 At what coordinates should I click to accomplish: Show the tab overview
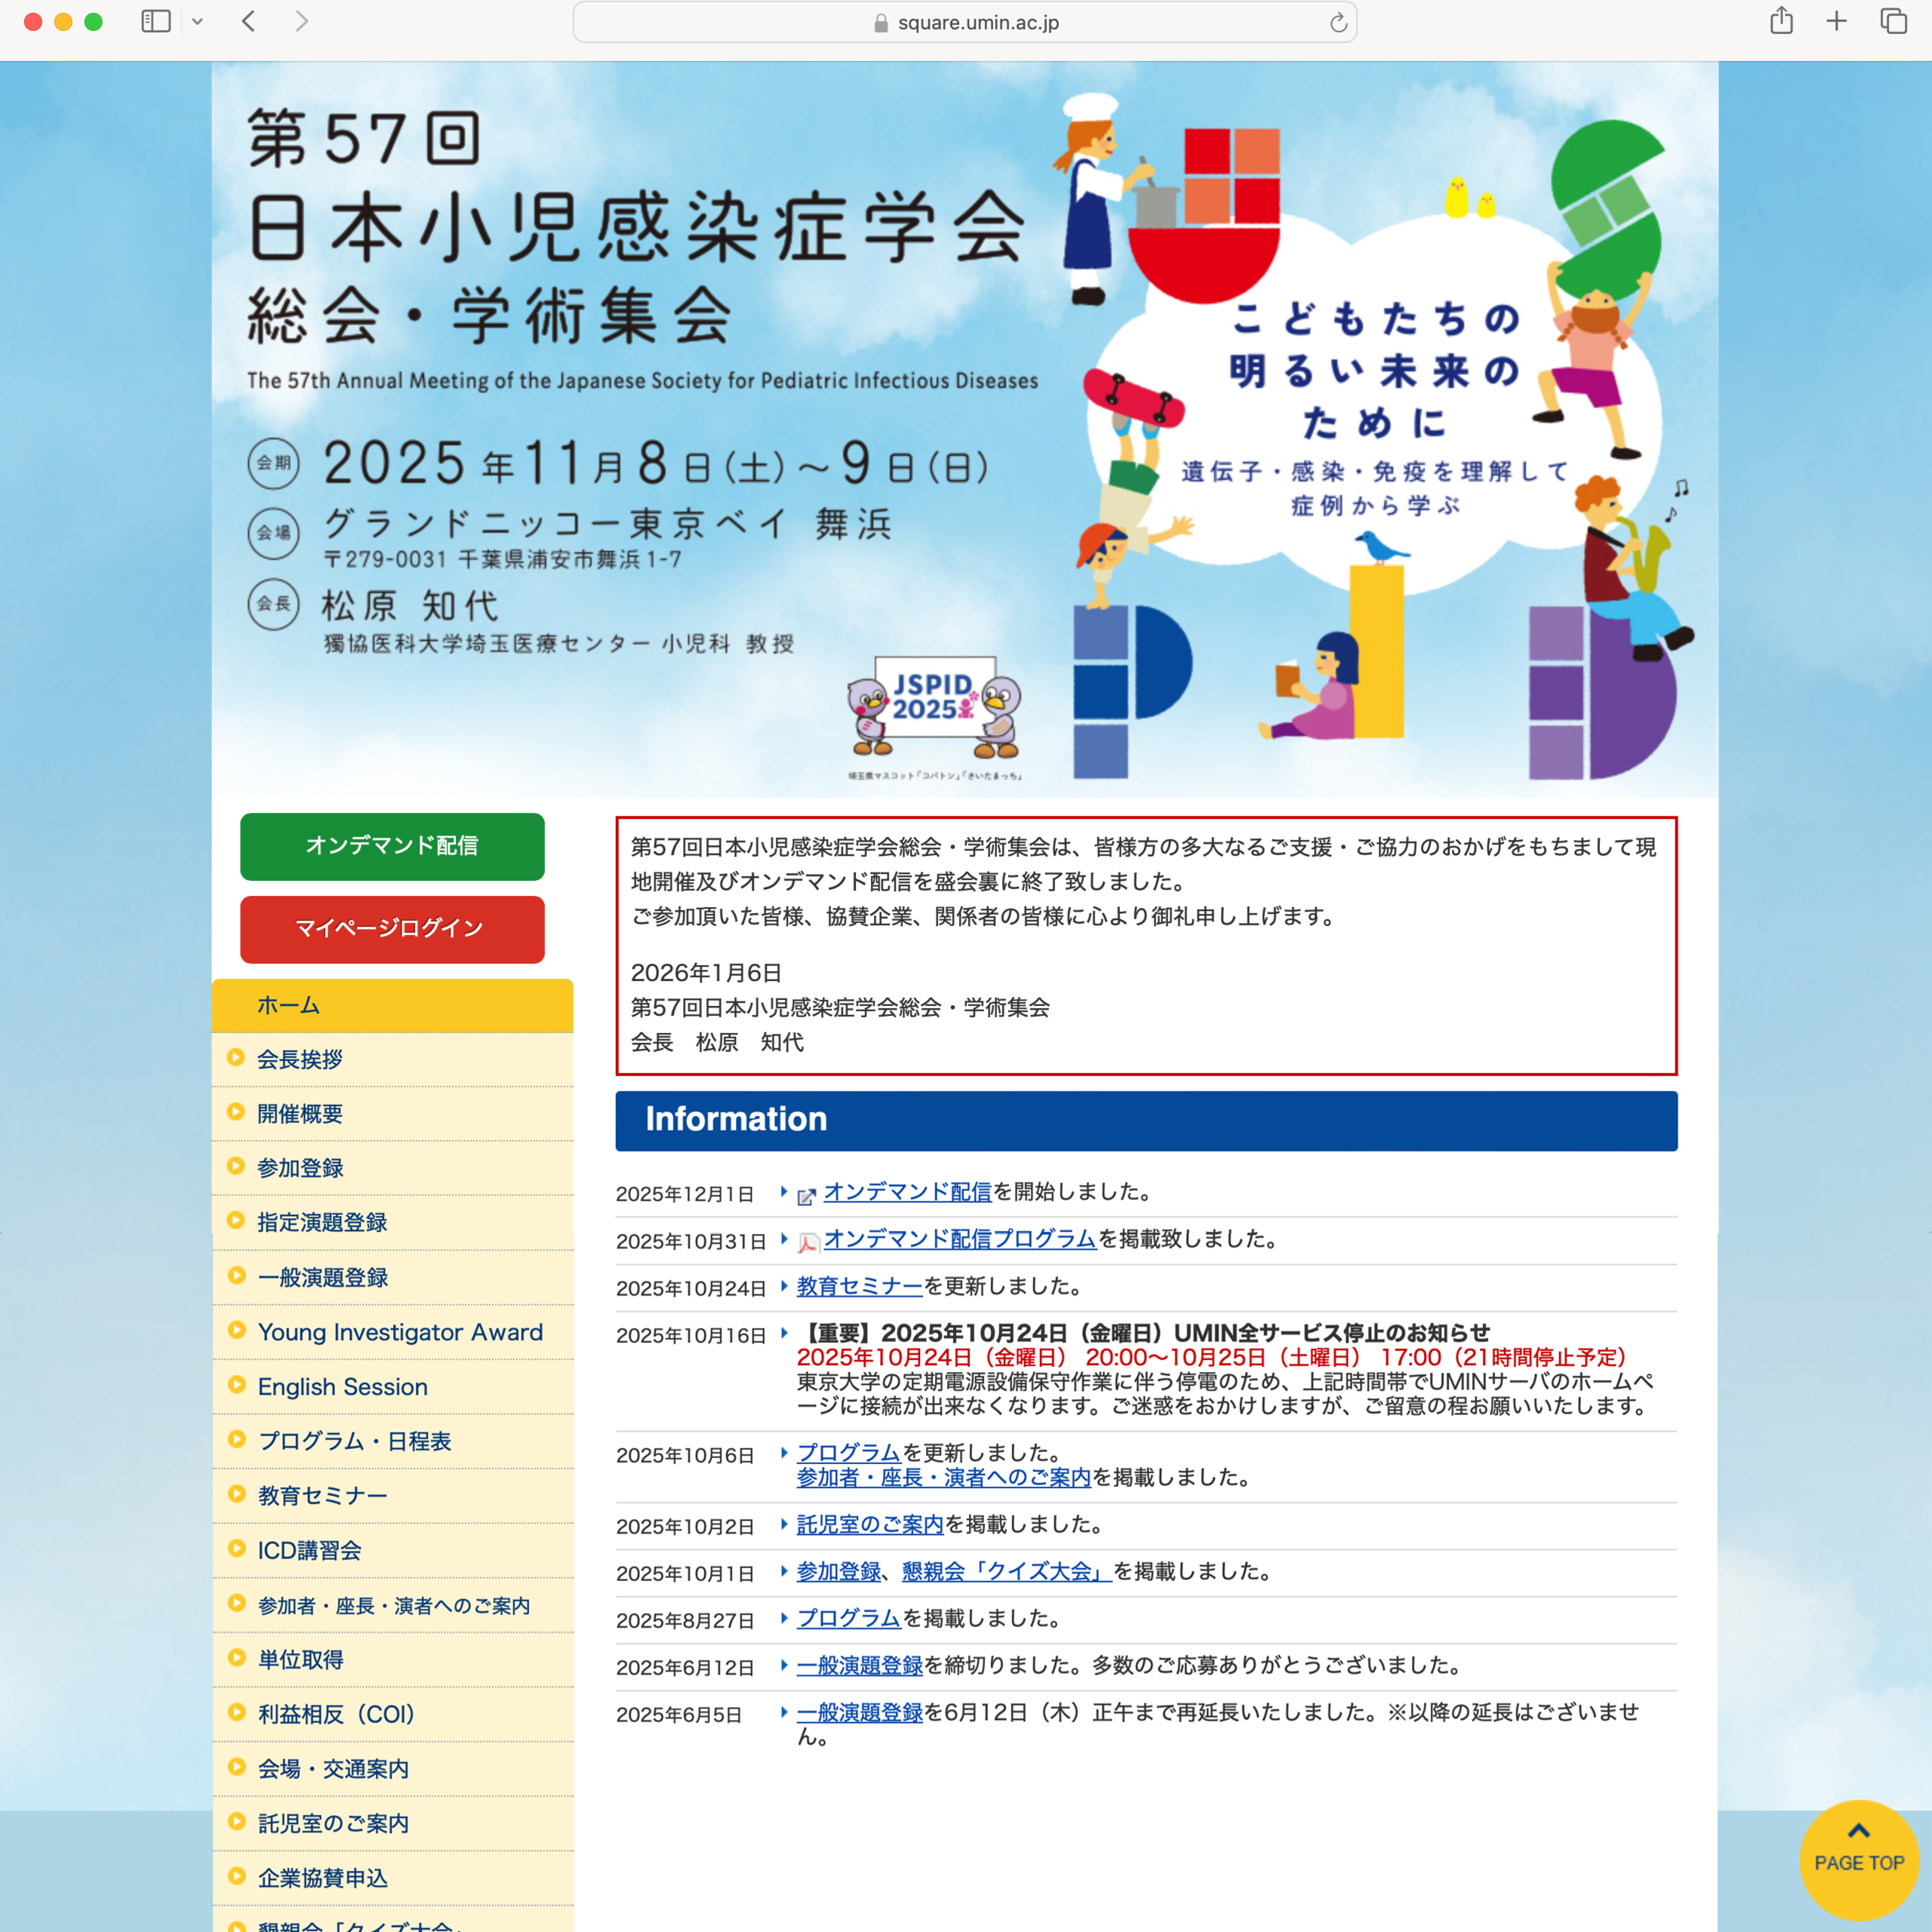pyautogui.click(x=1890, y=21)
